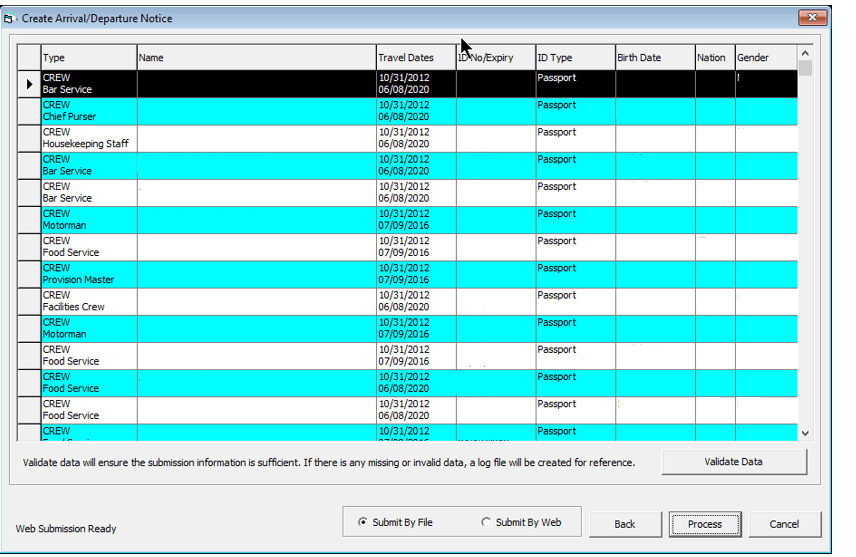Click the Travel Dates column header
This screenshot has height=557, width=856.
pos(417,57)
